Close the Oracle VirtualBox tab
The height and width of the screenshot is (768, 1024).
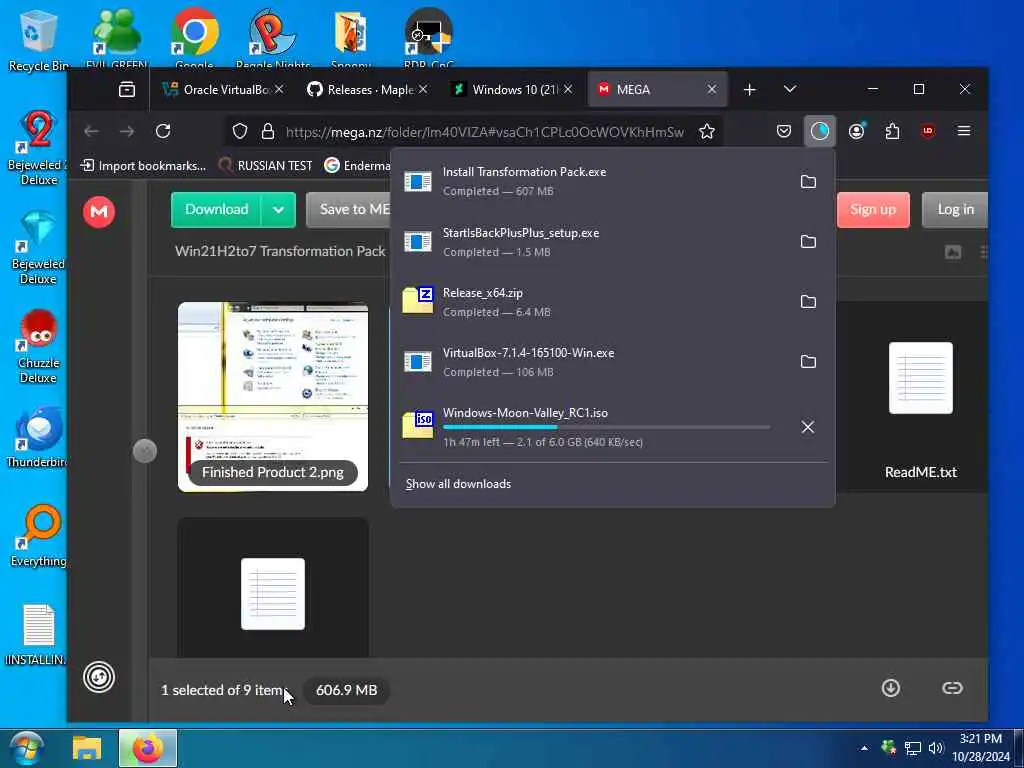click(x=279, y=89)
